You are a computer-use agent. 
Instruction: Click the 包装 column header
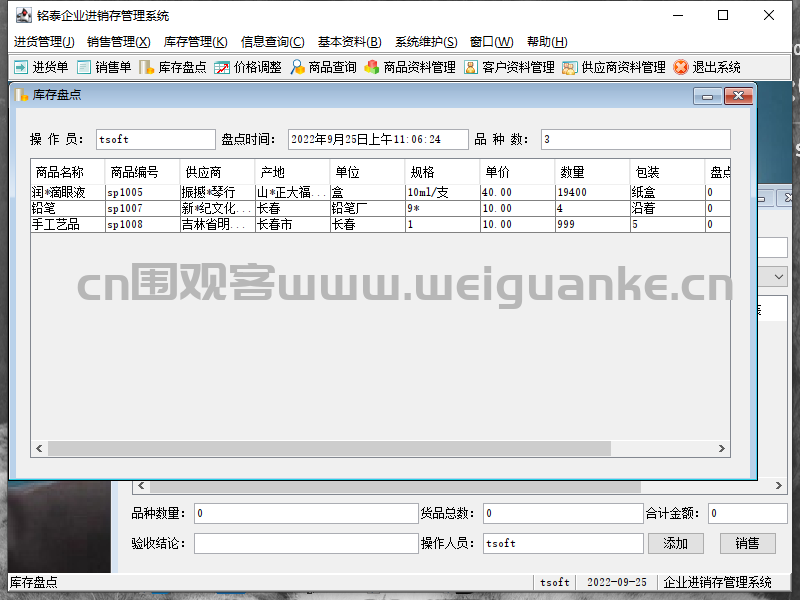click(668, 172)
